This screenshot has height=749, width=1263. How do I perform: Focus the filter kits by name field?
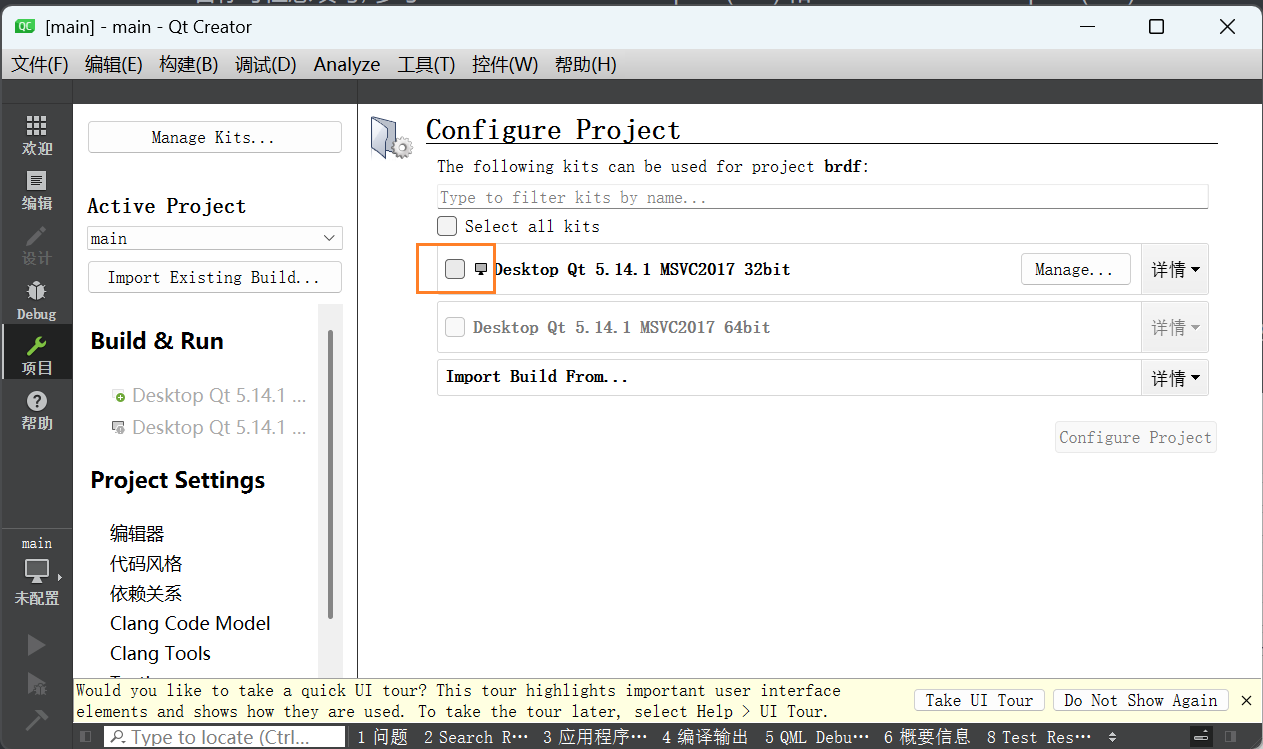822,197
